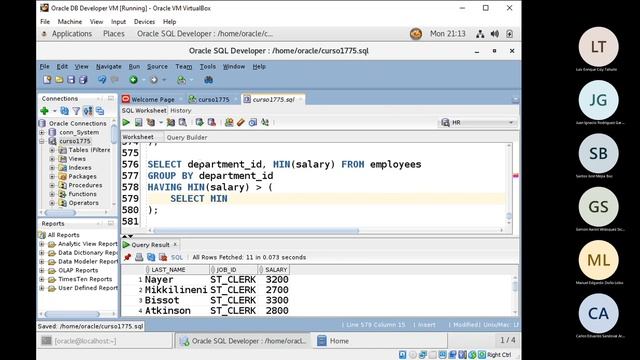Image resolution: width=640 pixels, height=360 pixels.
Task: Open the Source menu
Action: click(x=157, y=67)
